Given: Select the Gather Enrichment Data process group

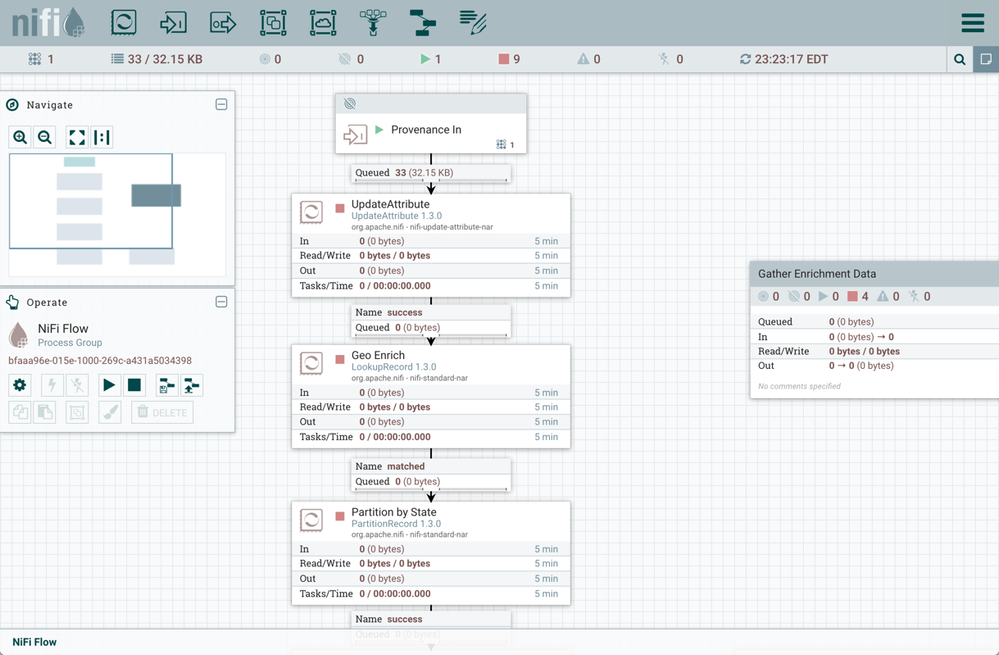Looking at the screenshot, I should pyautogui.click(x=873, y=274).
